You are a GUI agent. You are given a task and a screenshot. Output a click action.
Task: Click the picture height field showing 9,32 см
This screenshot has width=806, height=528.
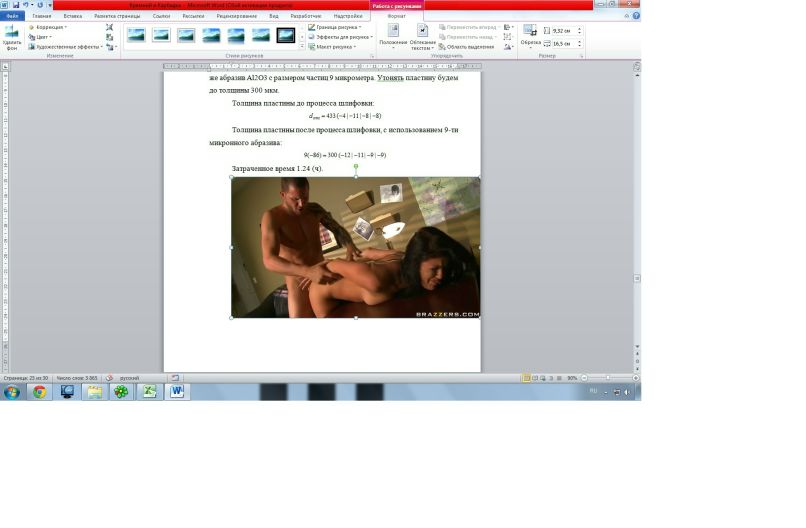[x=561, y=31]
